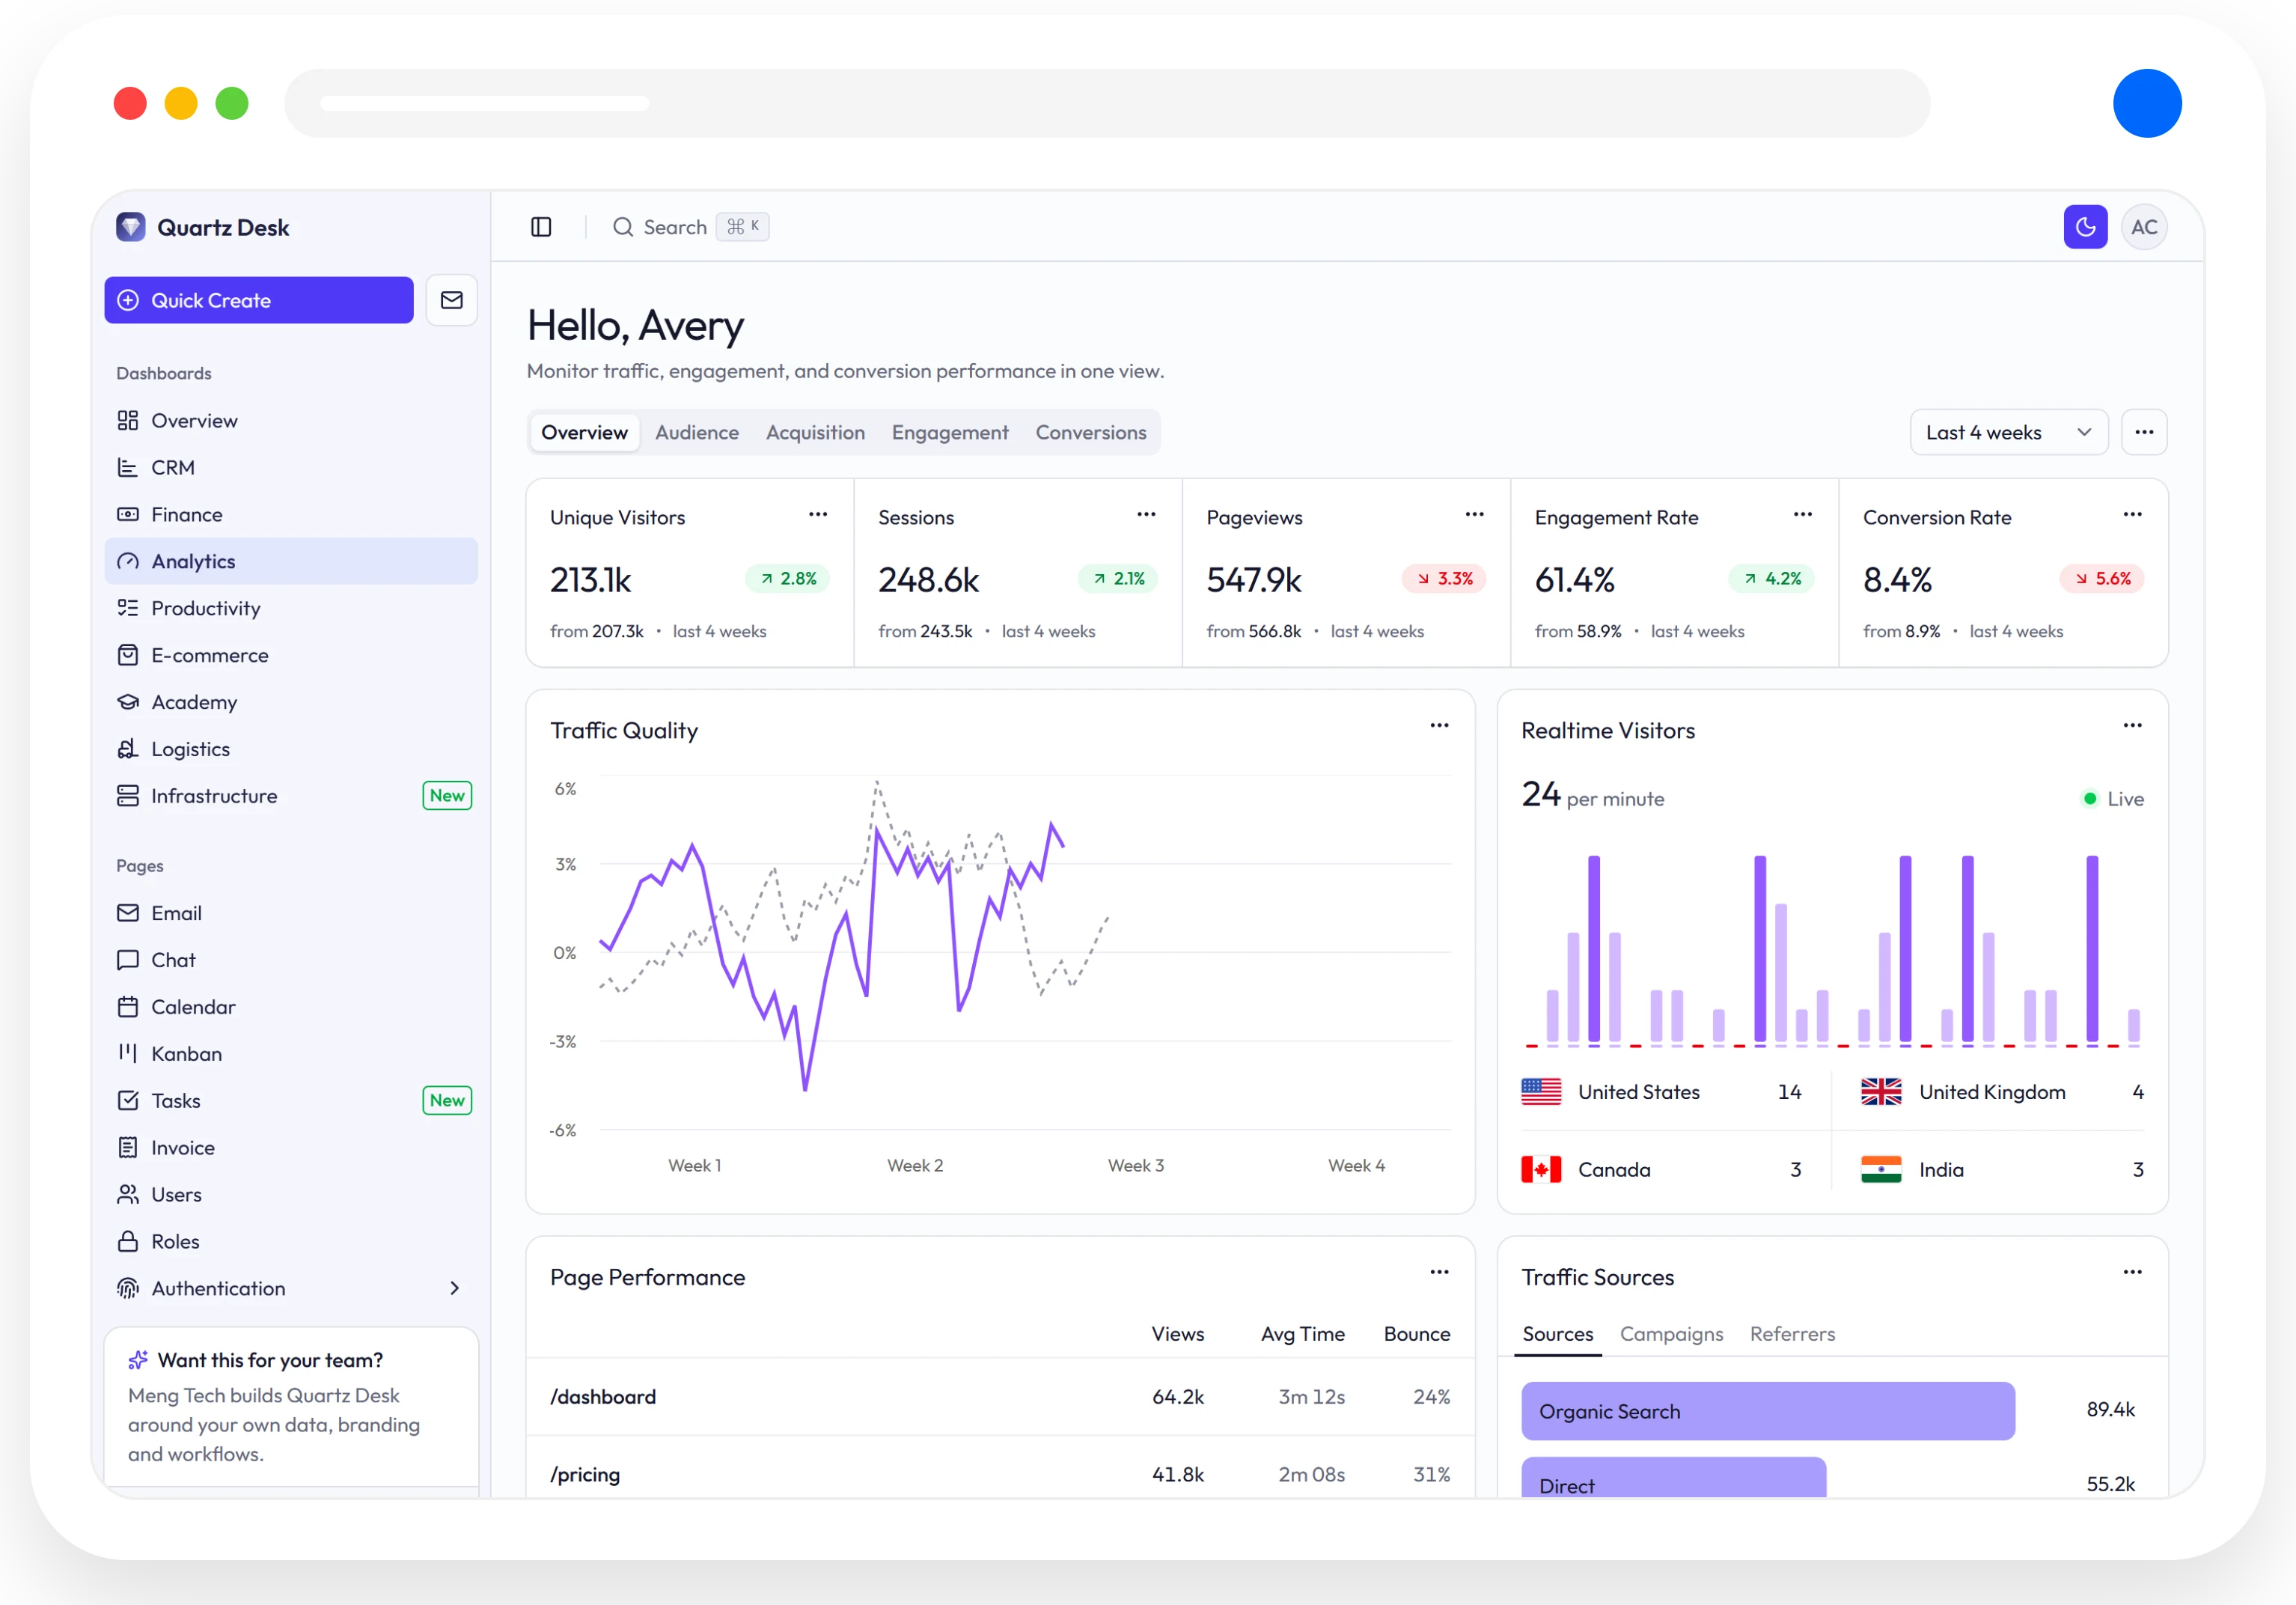Open the Tasks page

(x=291, y=1101)
